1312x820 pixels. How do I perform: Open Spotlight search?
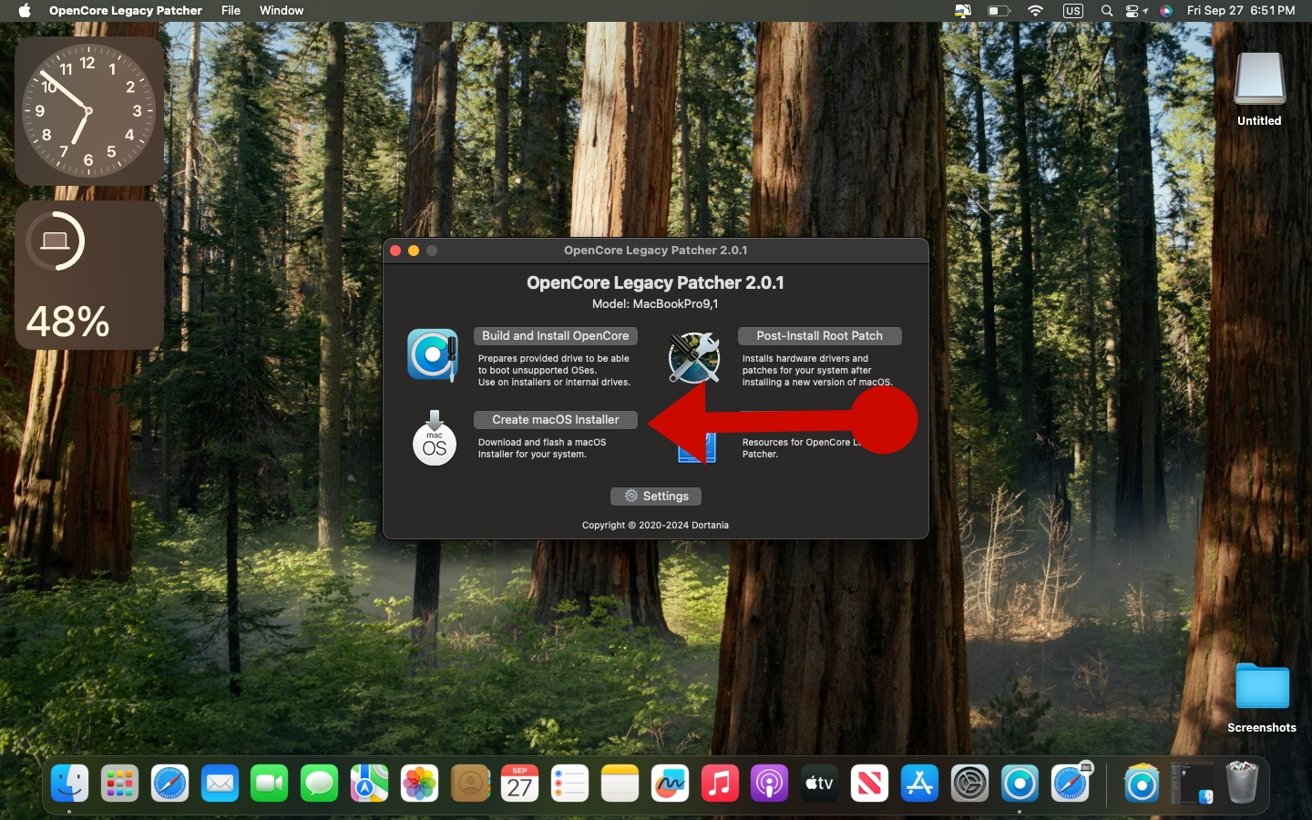(x=1107, y=10)
